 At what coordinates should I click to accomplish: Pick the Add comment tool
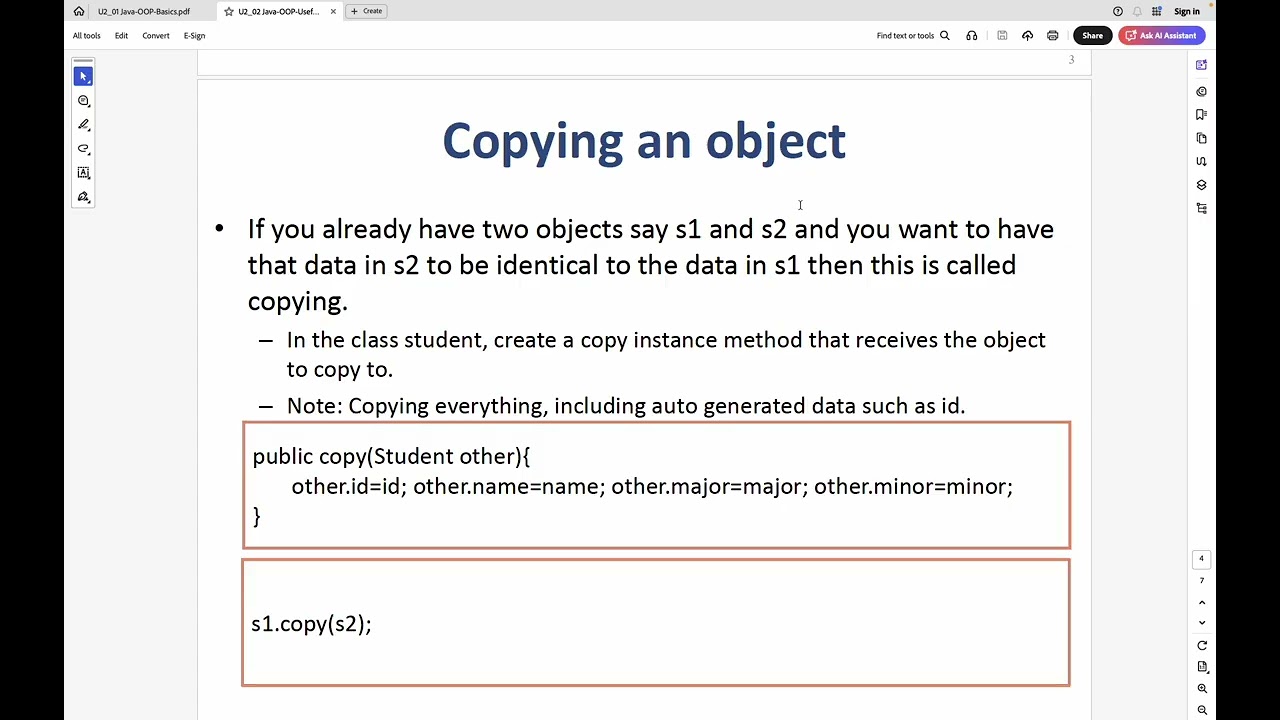coord(83,101)
